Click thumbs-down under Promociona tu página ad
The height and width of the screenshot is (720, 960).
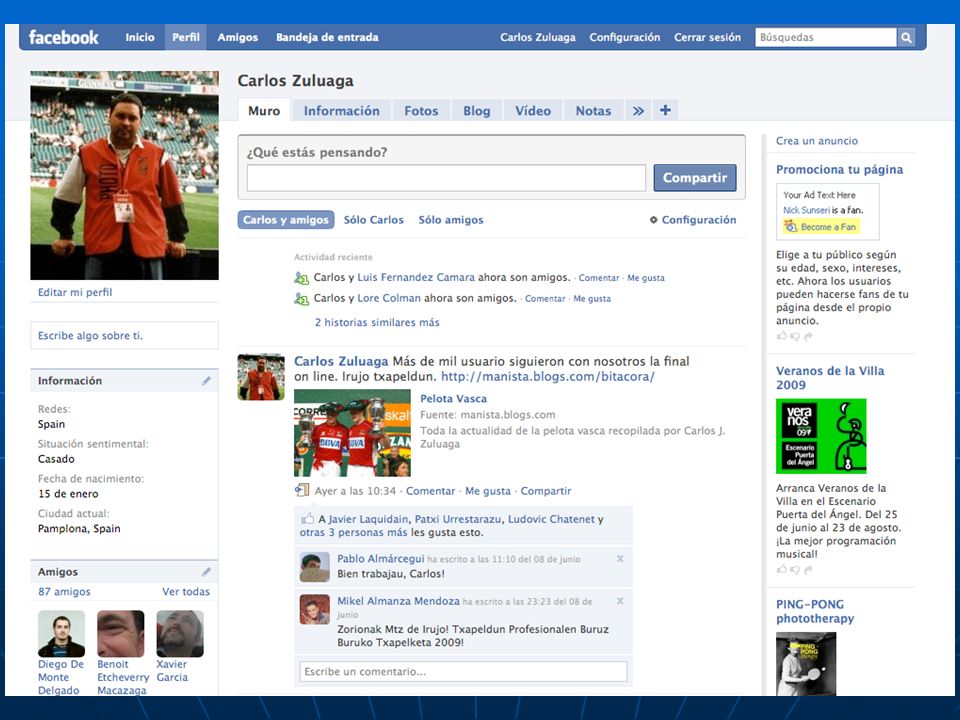pos(795,336)
